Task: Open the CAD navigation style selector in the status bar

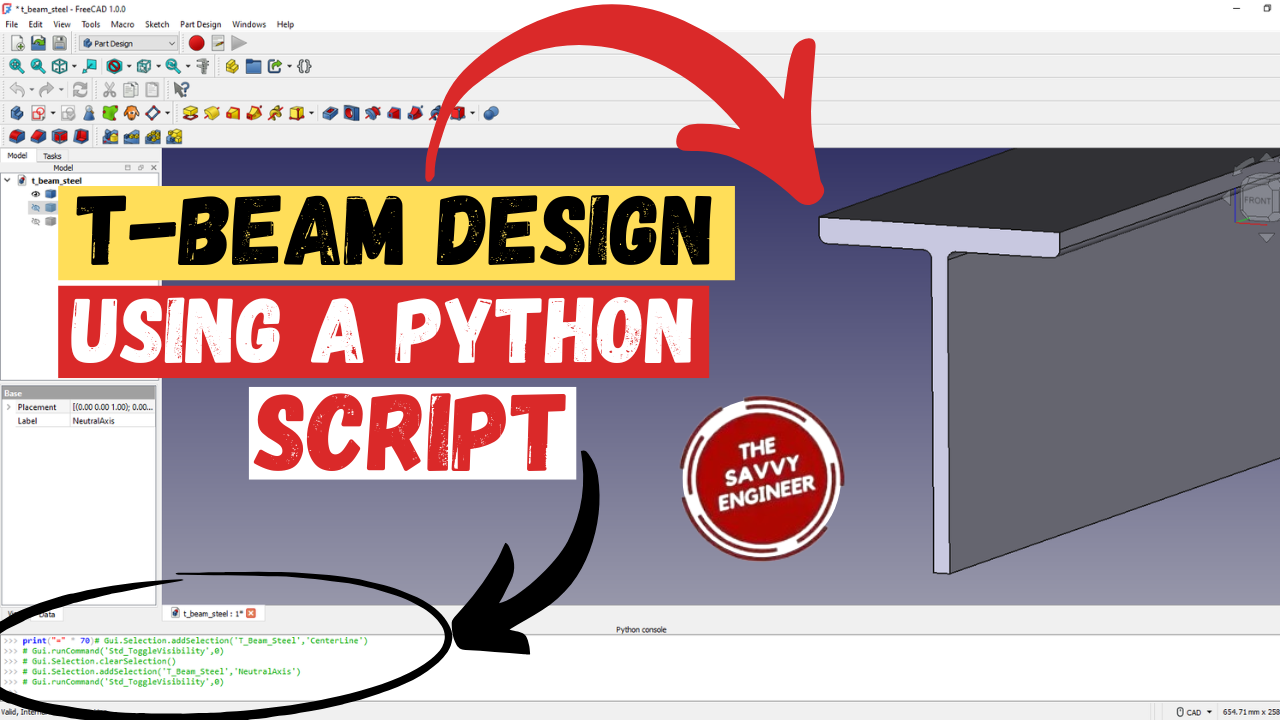Action: point(1190,711)
